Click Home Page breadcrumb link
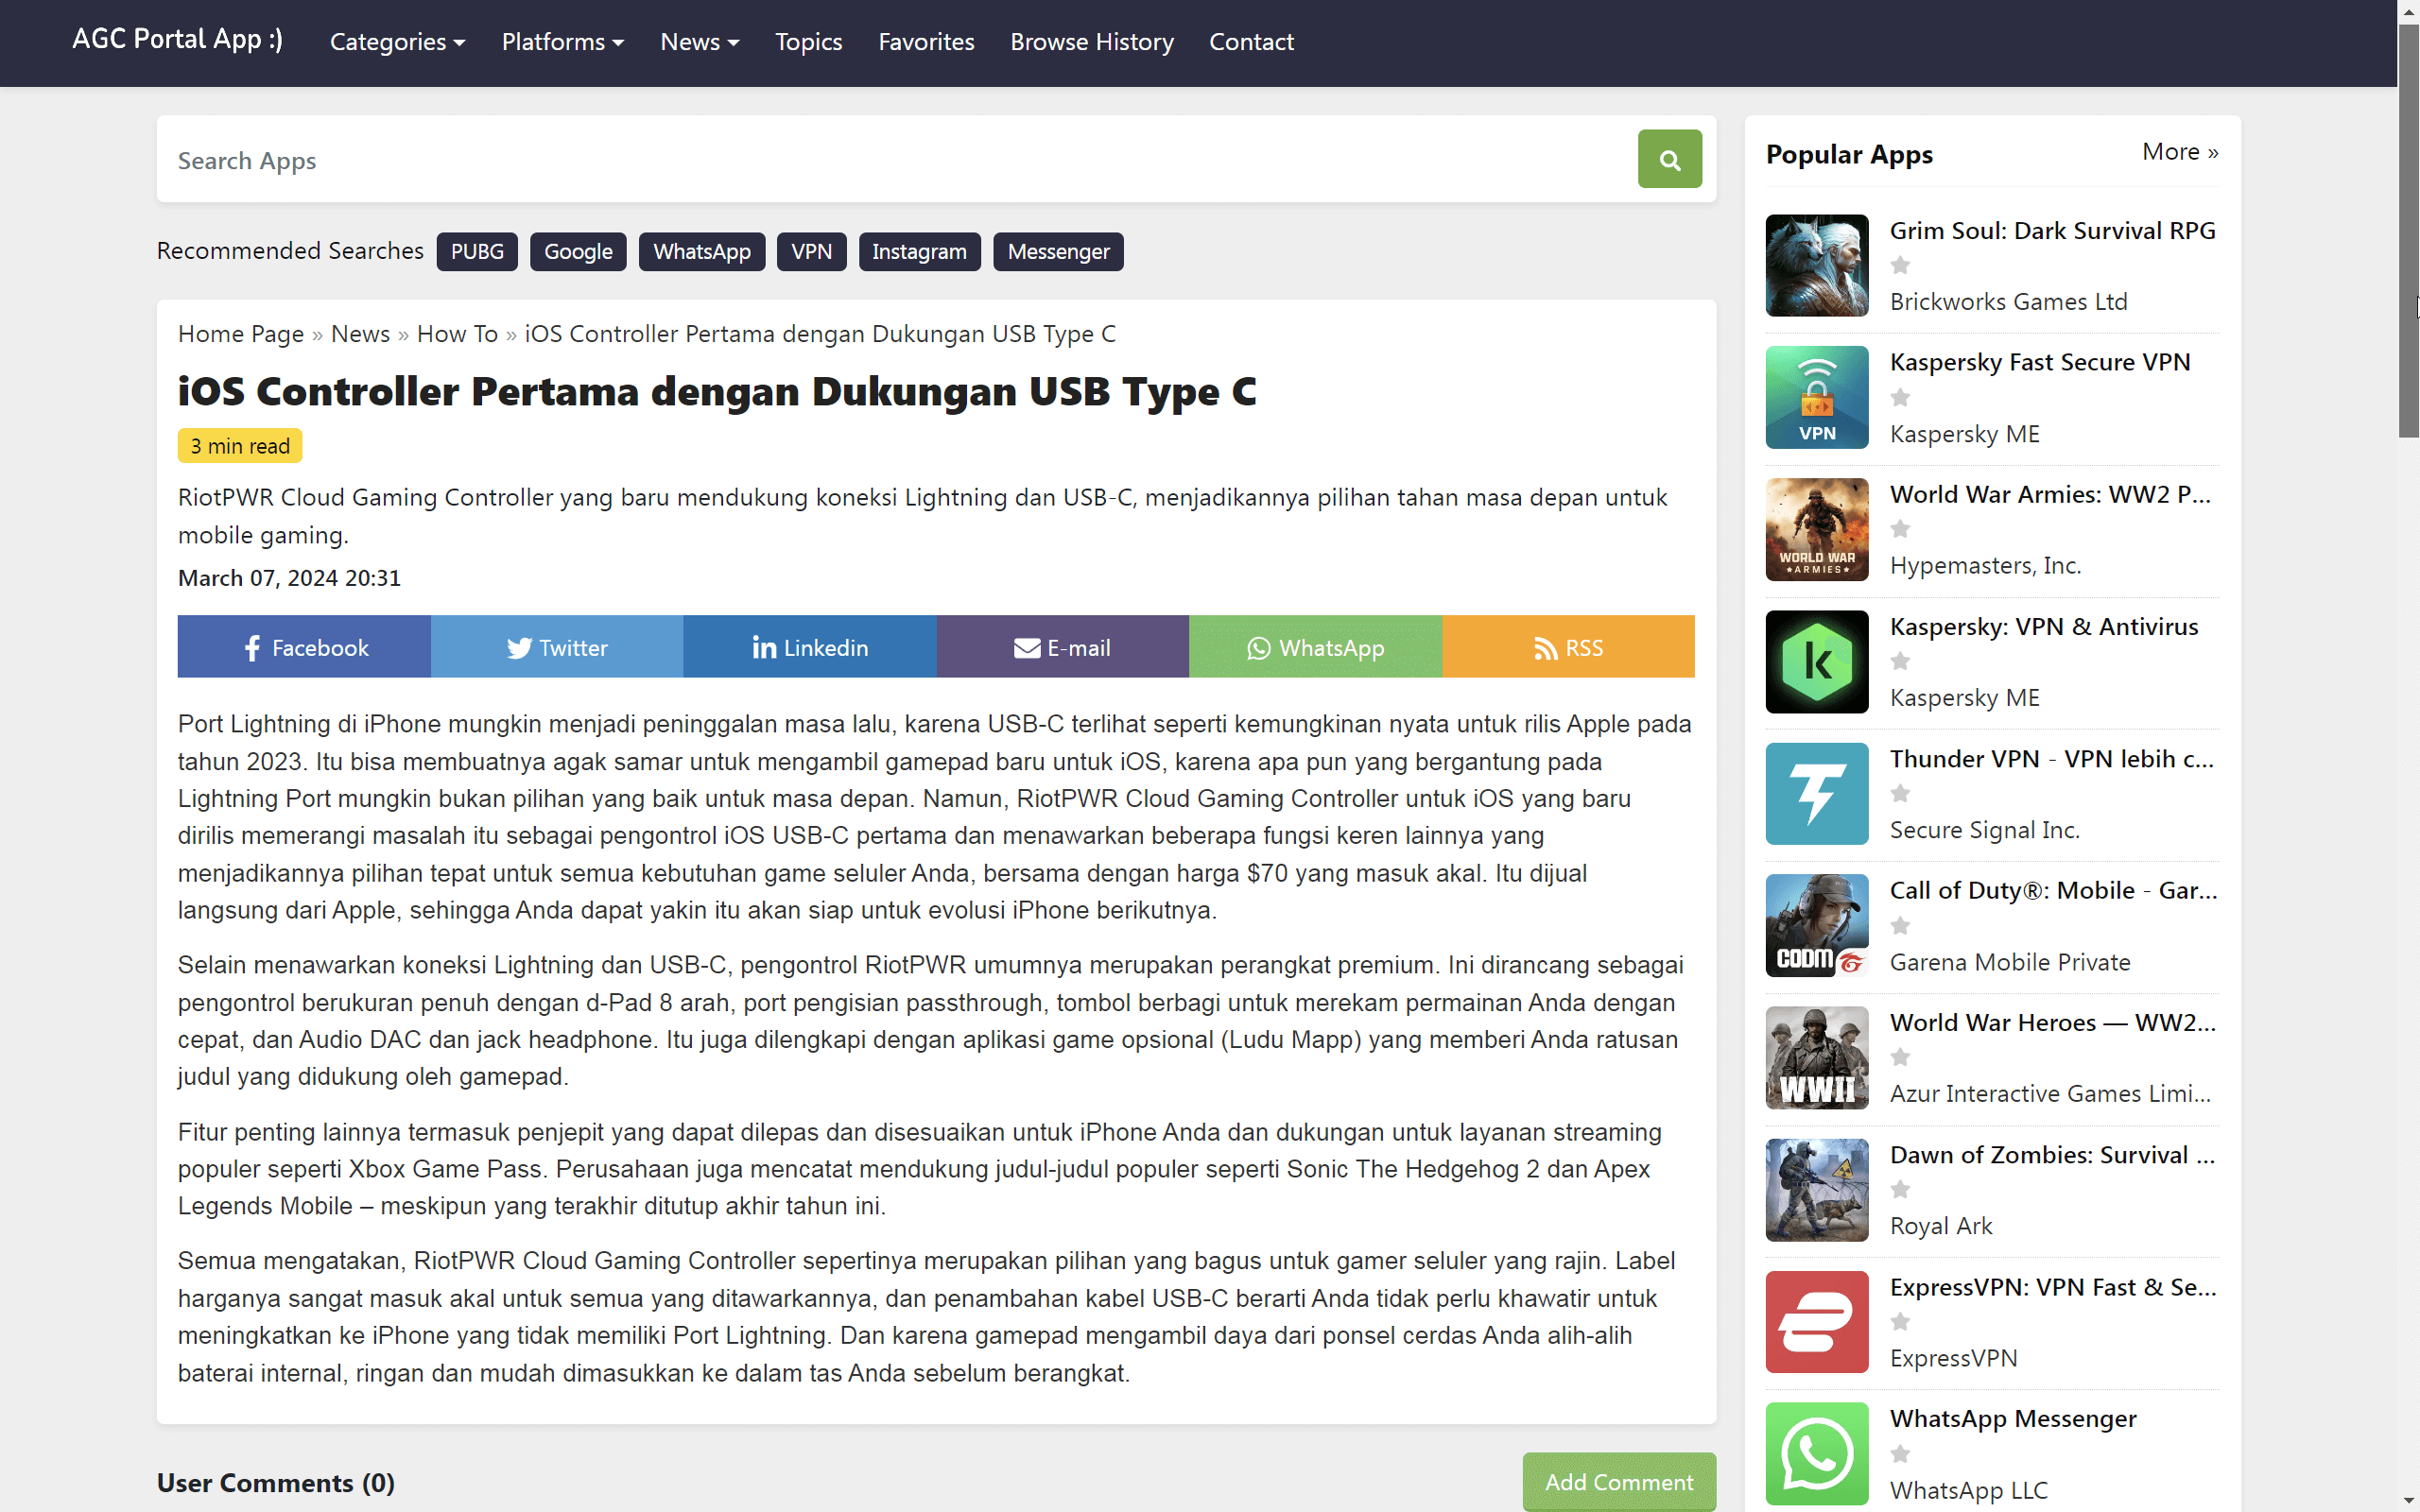2420x1512 pixels. (x=241, y=334)
